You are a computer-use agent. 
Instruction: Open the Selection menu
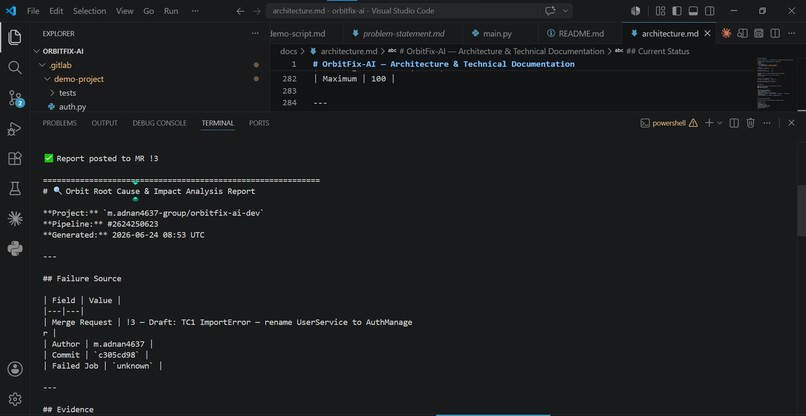[x=89, y=11]
